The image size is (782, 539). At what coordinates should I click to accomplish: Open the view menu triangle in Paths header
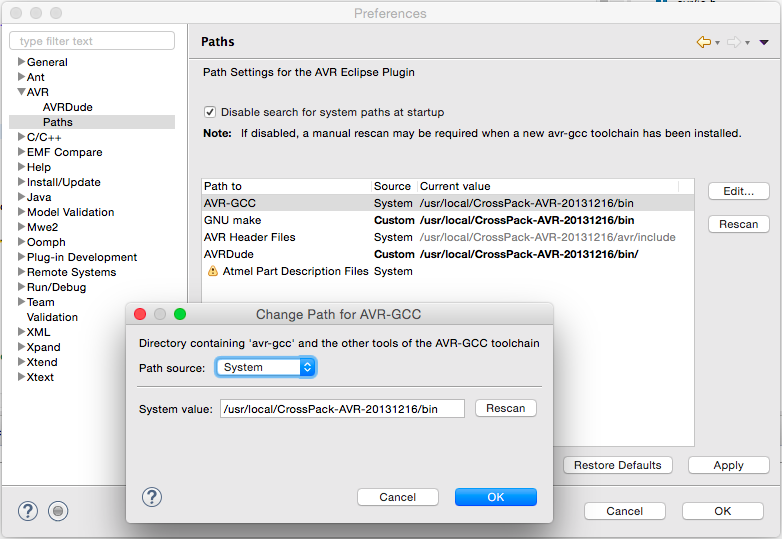[764, 42]
